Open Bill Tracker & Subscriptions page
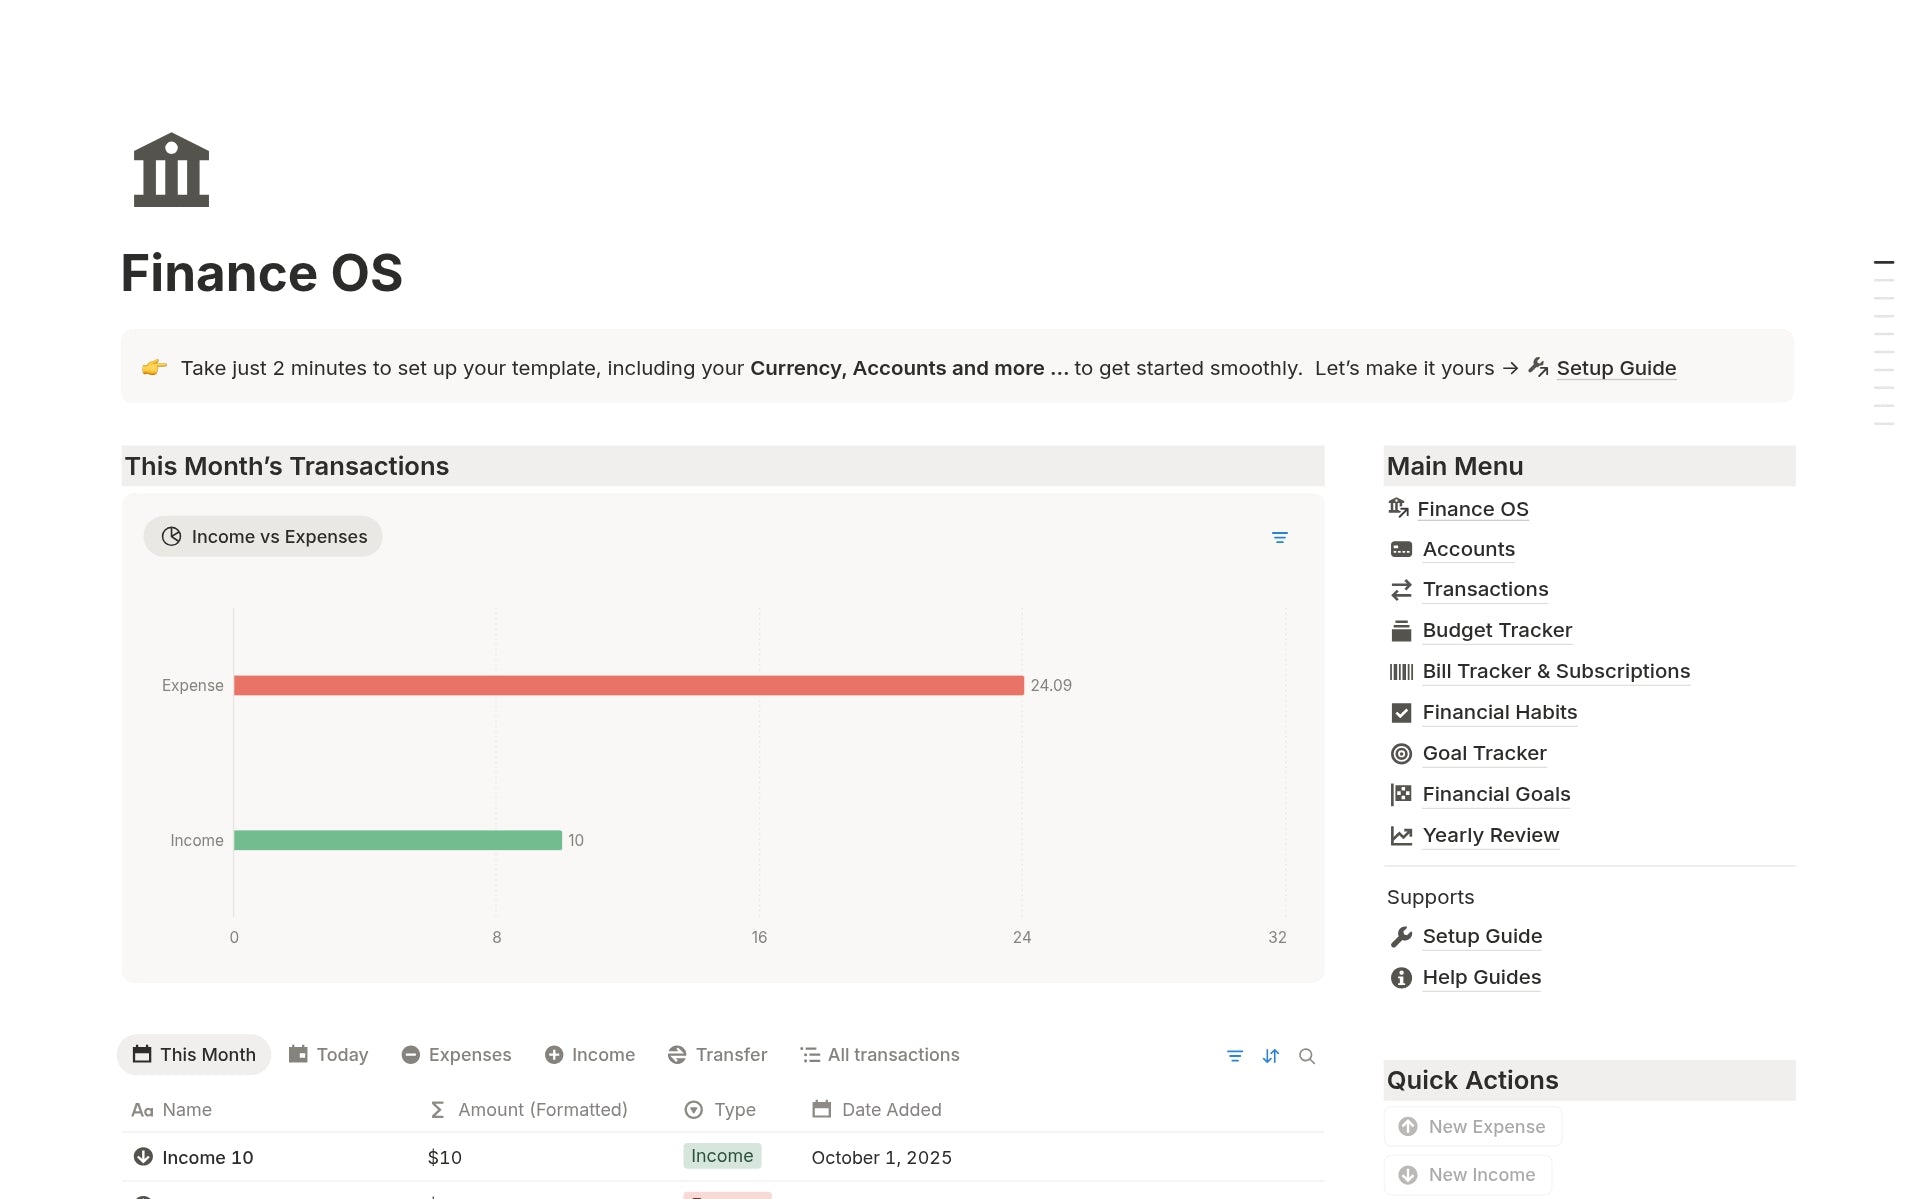This screenshot has height=1199, width=1920. [1555, 672]
